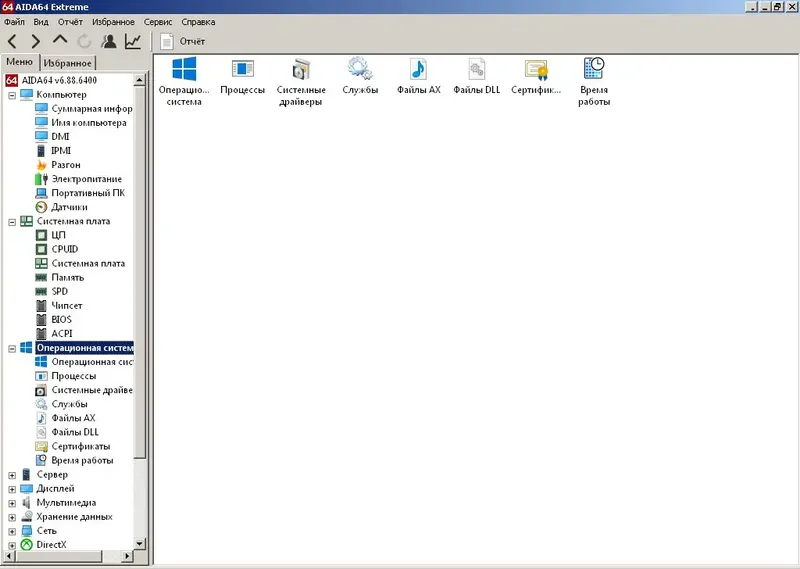Select Службы in the left tree
This screenshot has height=569, width=800.
pyautogui.click(x=61, y=404)
